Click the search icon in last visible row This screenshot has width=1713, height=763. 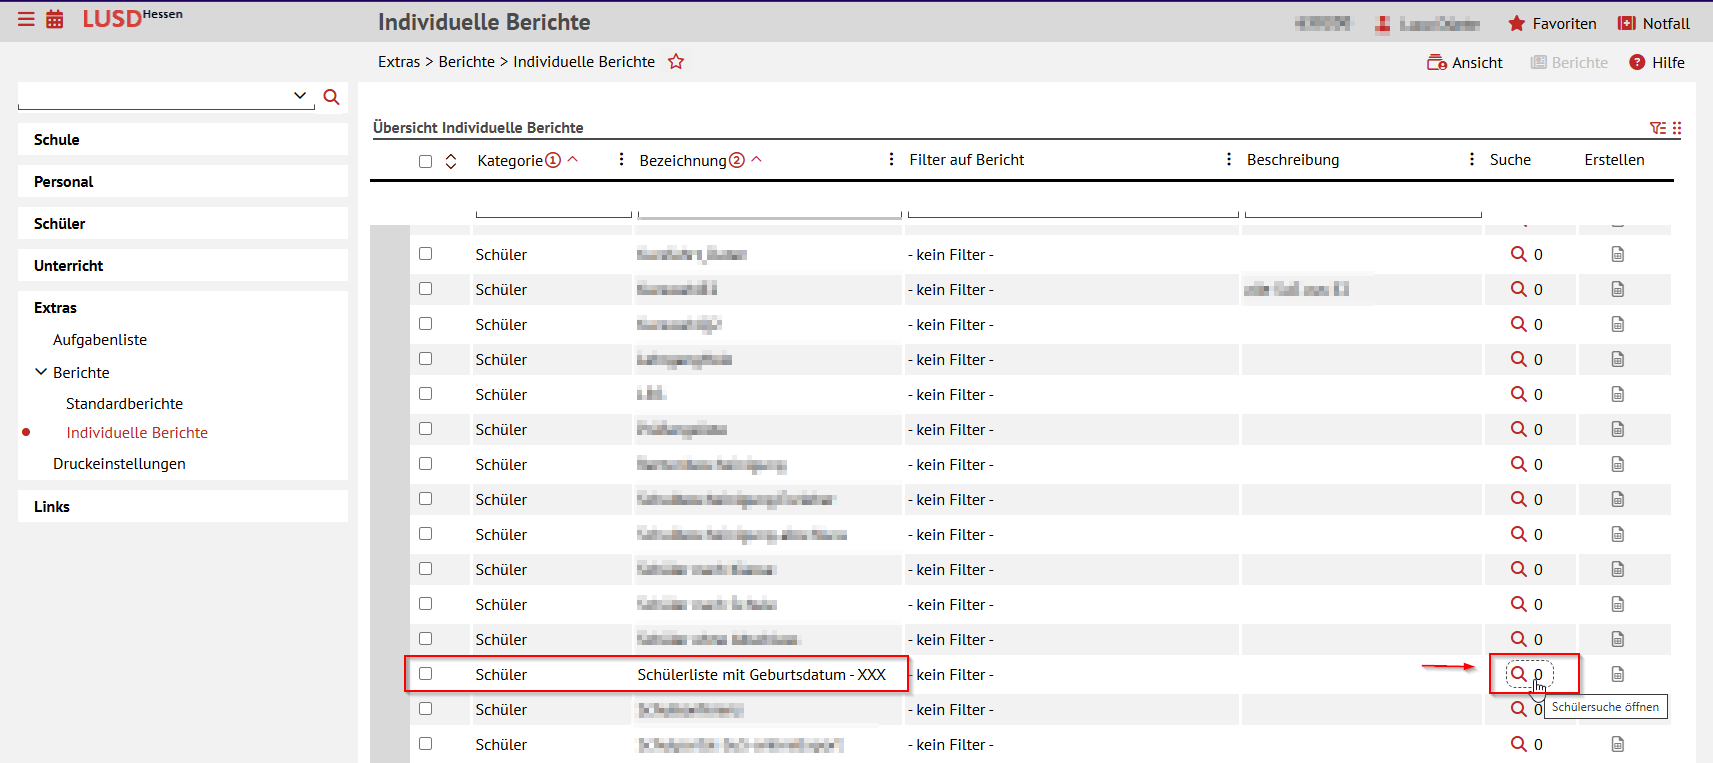tap(1519, 744)
